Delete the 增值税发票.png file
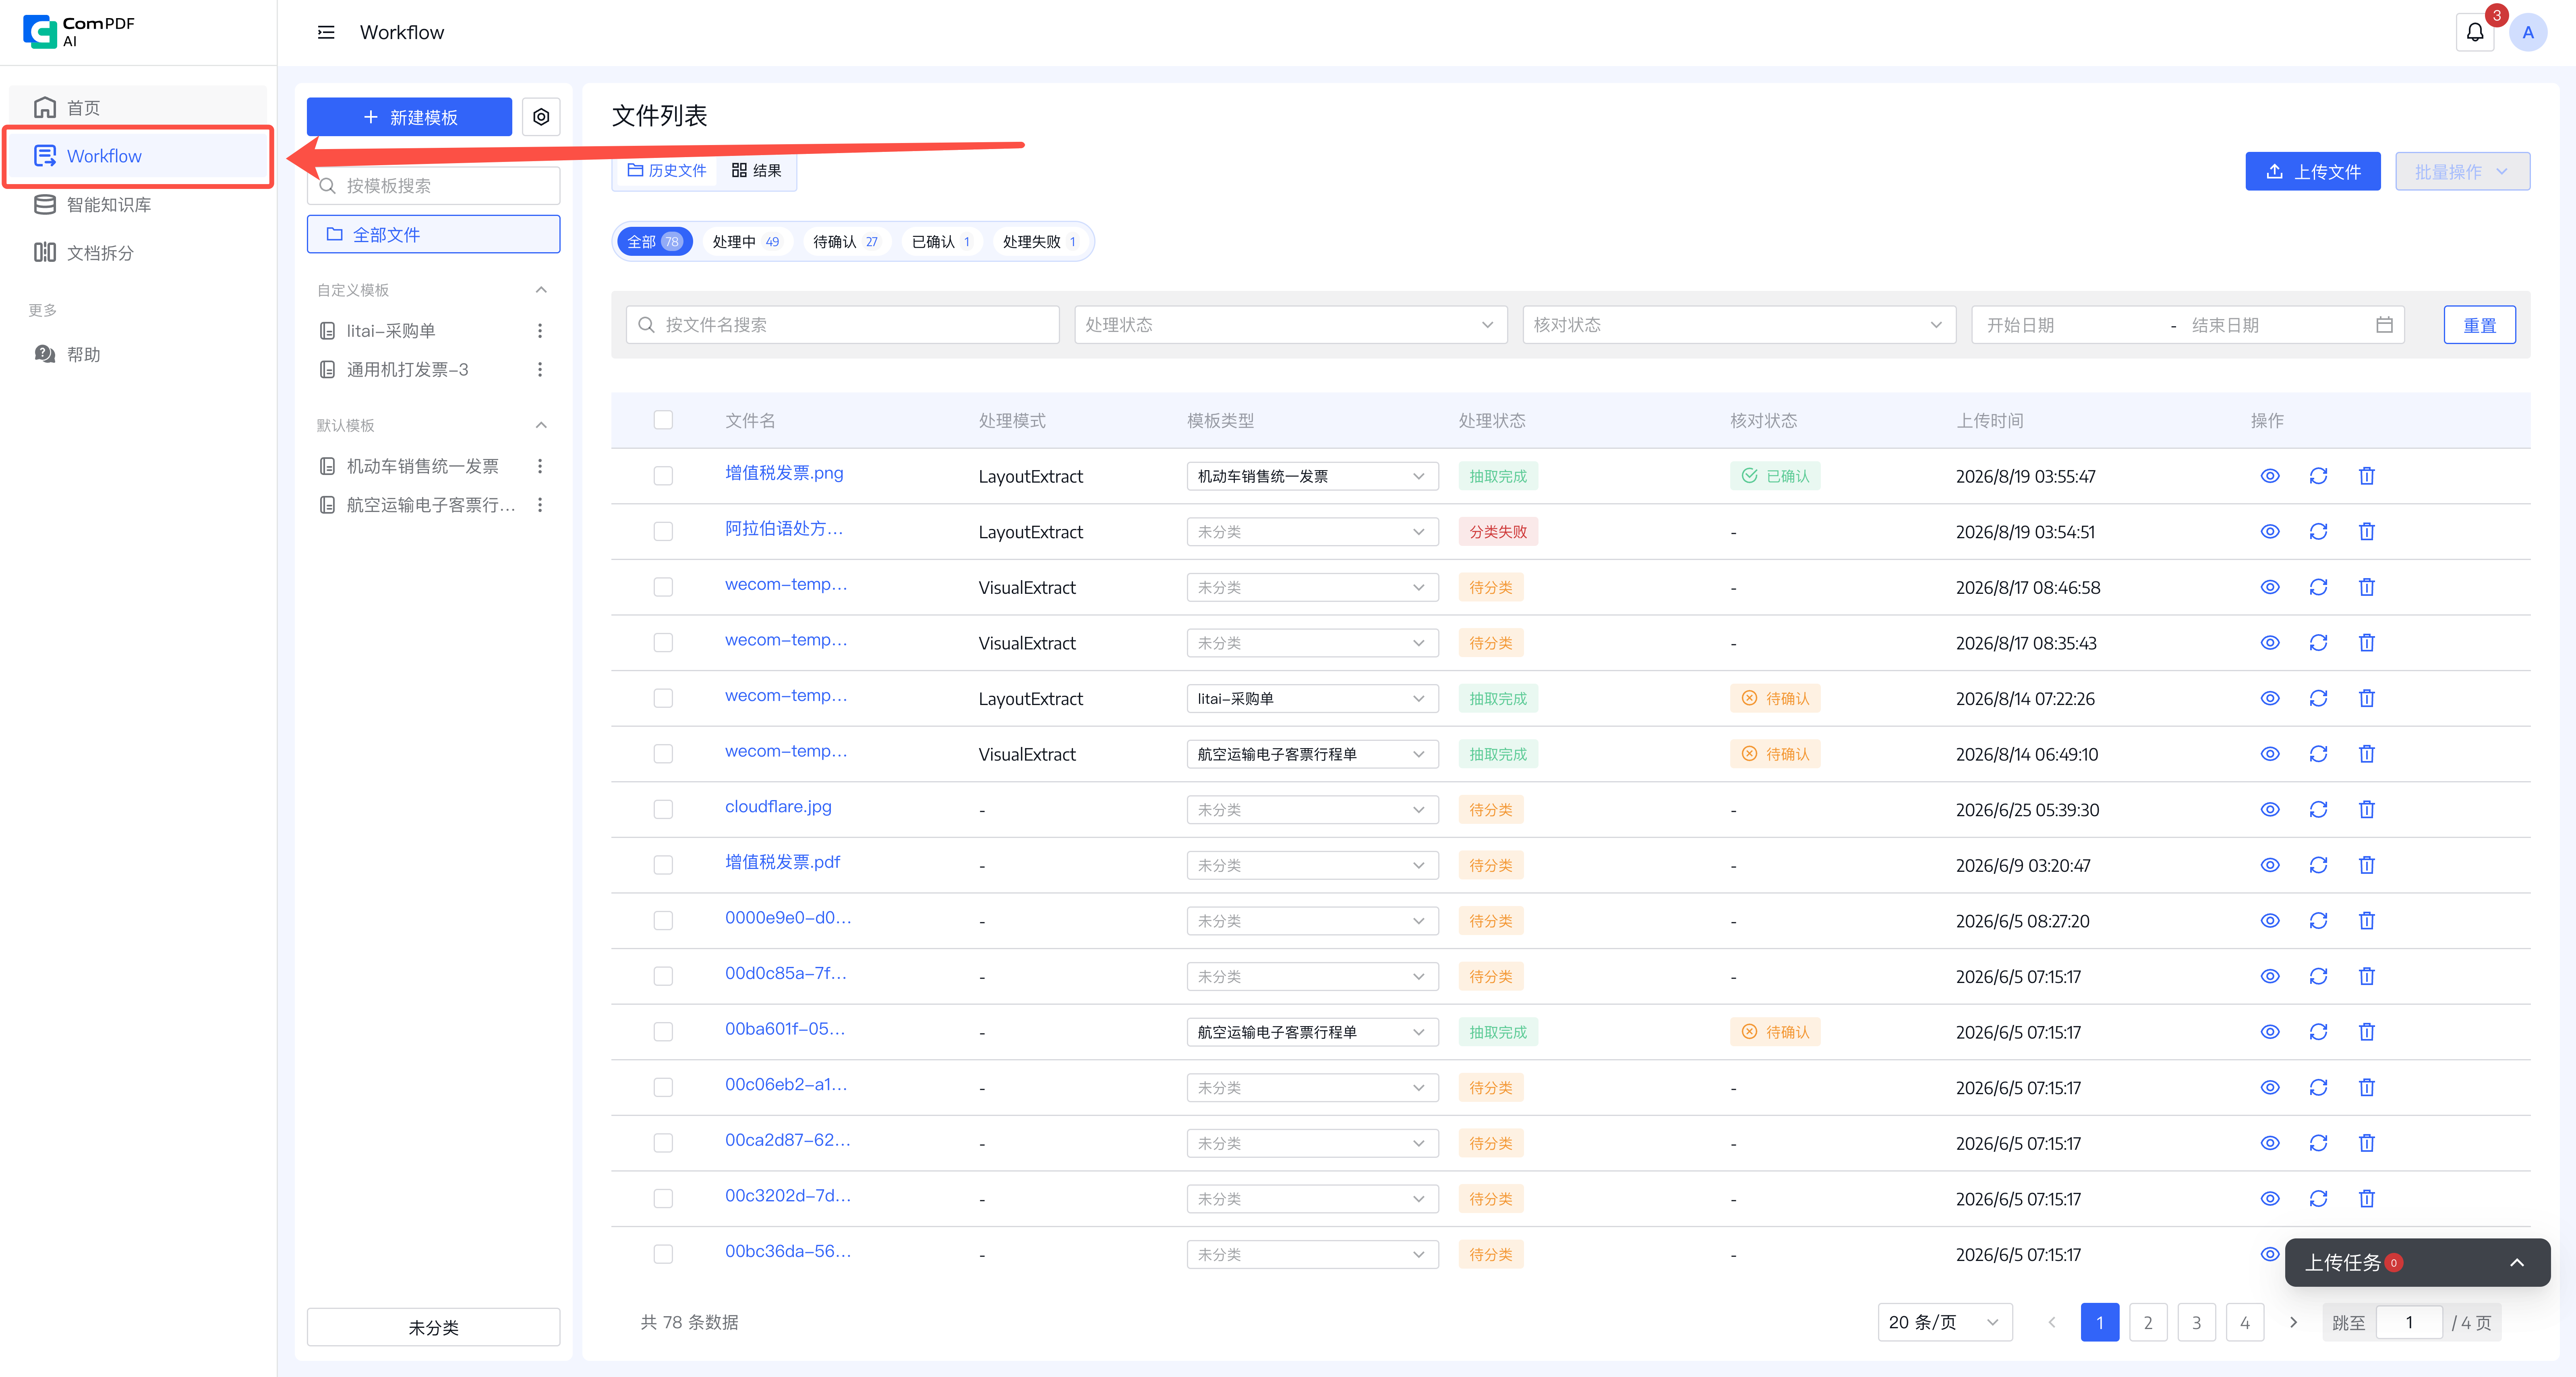The height and width of the screenshot is (1377, 2576). coord(2366,476)
